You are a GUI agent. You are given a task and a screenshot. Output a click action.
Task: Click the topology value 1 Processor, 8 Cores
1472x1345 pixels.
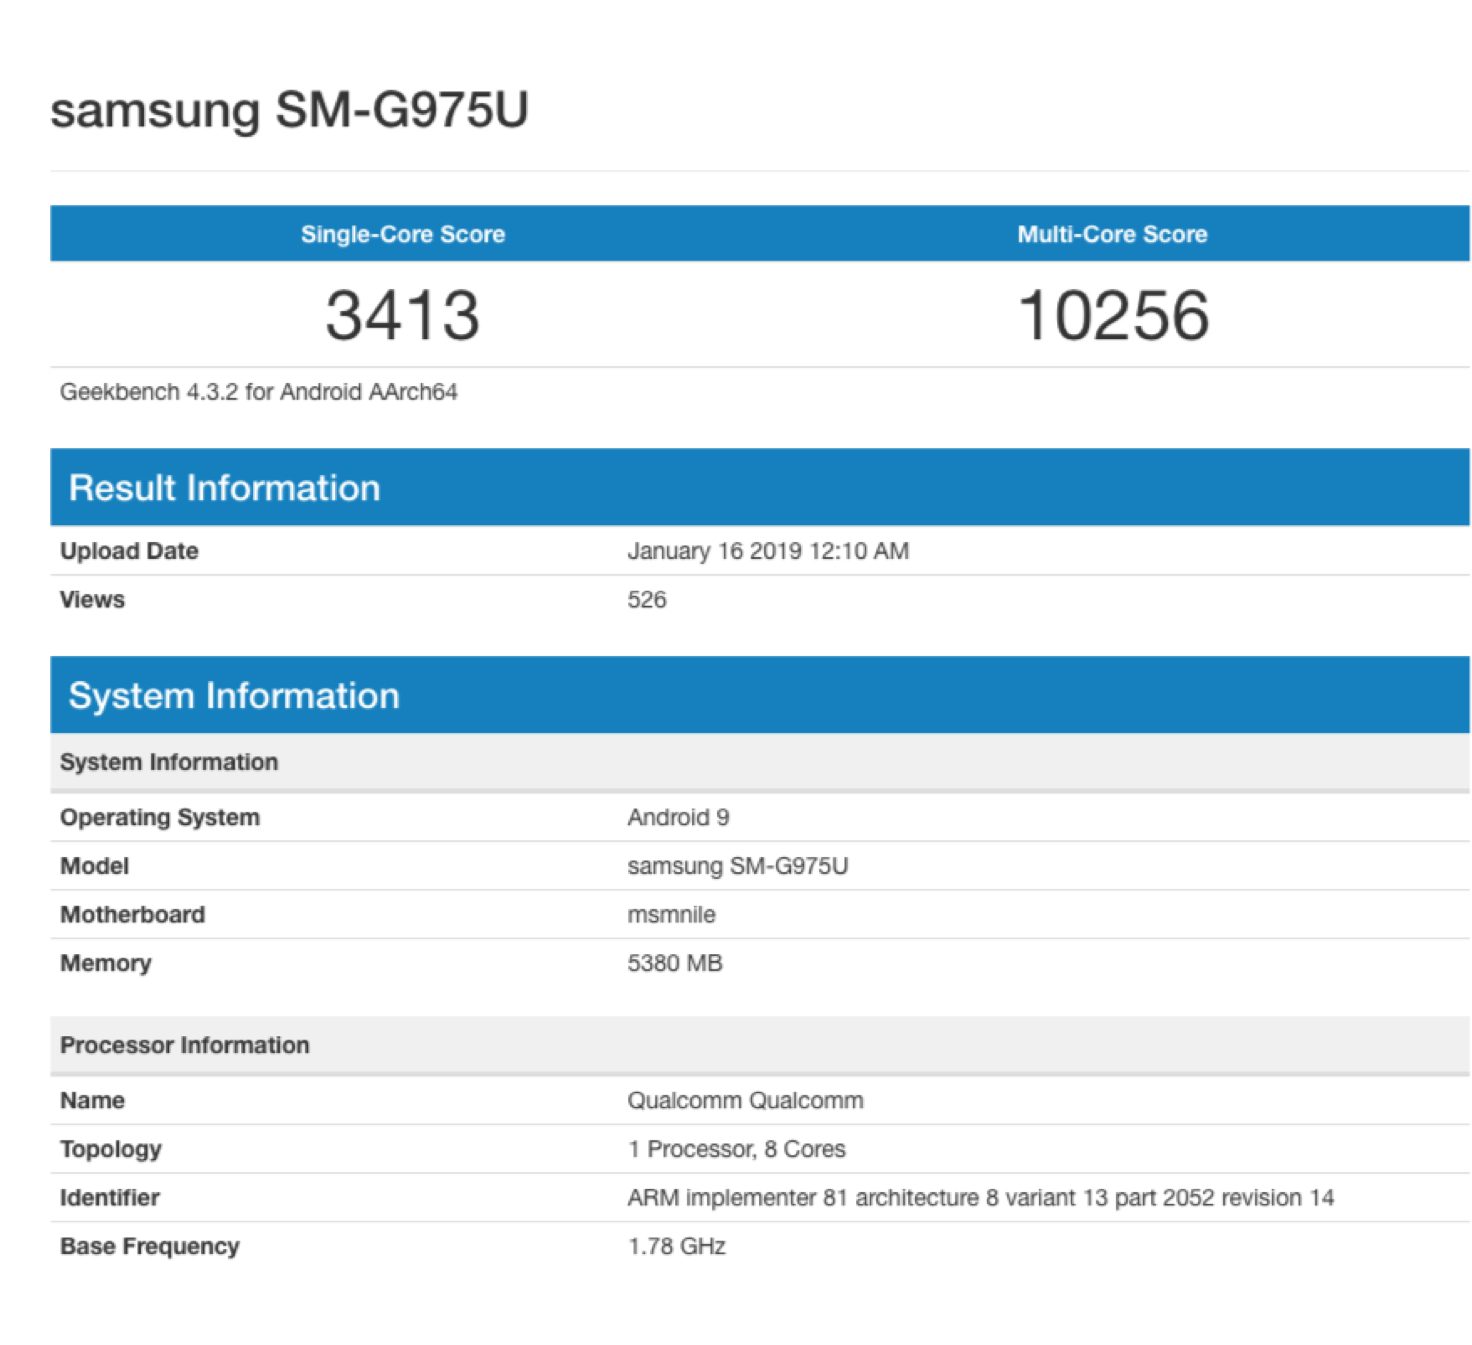[736, 1149]
